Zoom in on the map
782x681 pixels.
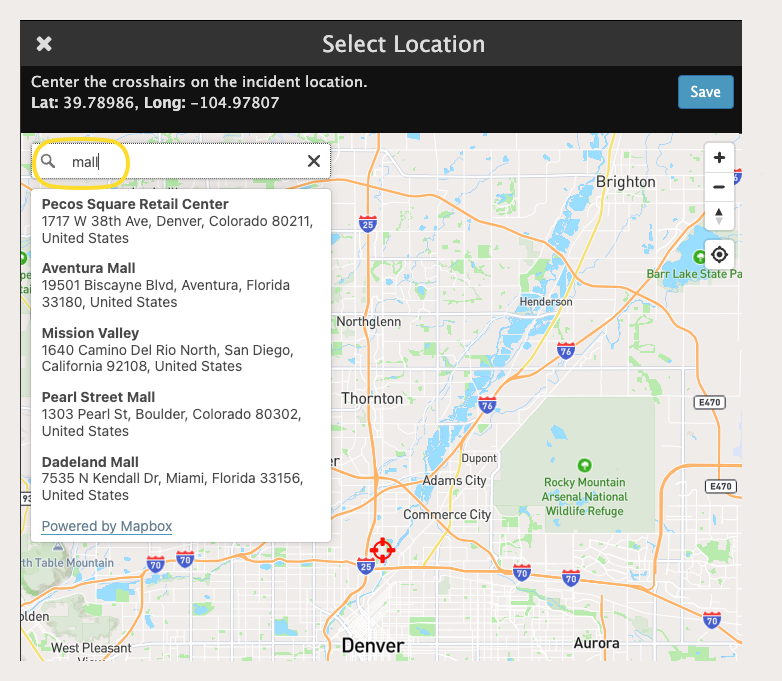point(719,158)
